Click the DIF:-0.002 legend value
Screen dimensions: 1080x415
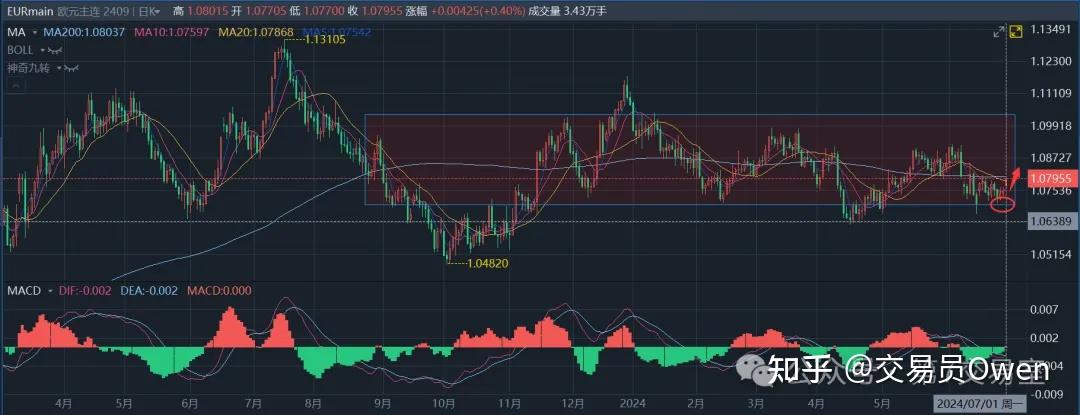[85, 291]
